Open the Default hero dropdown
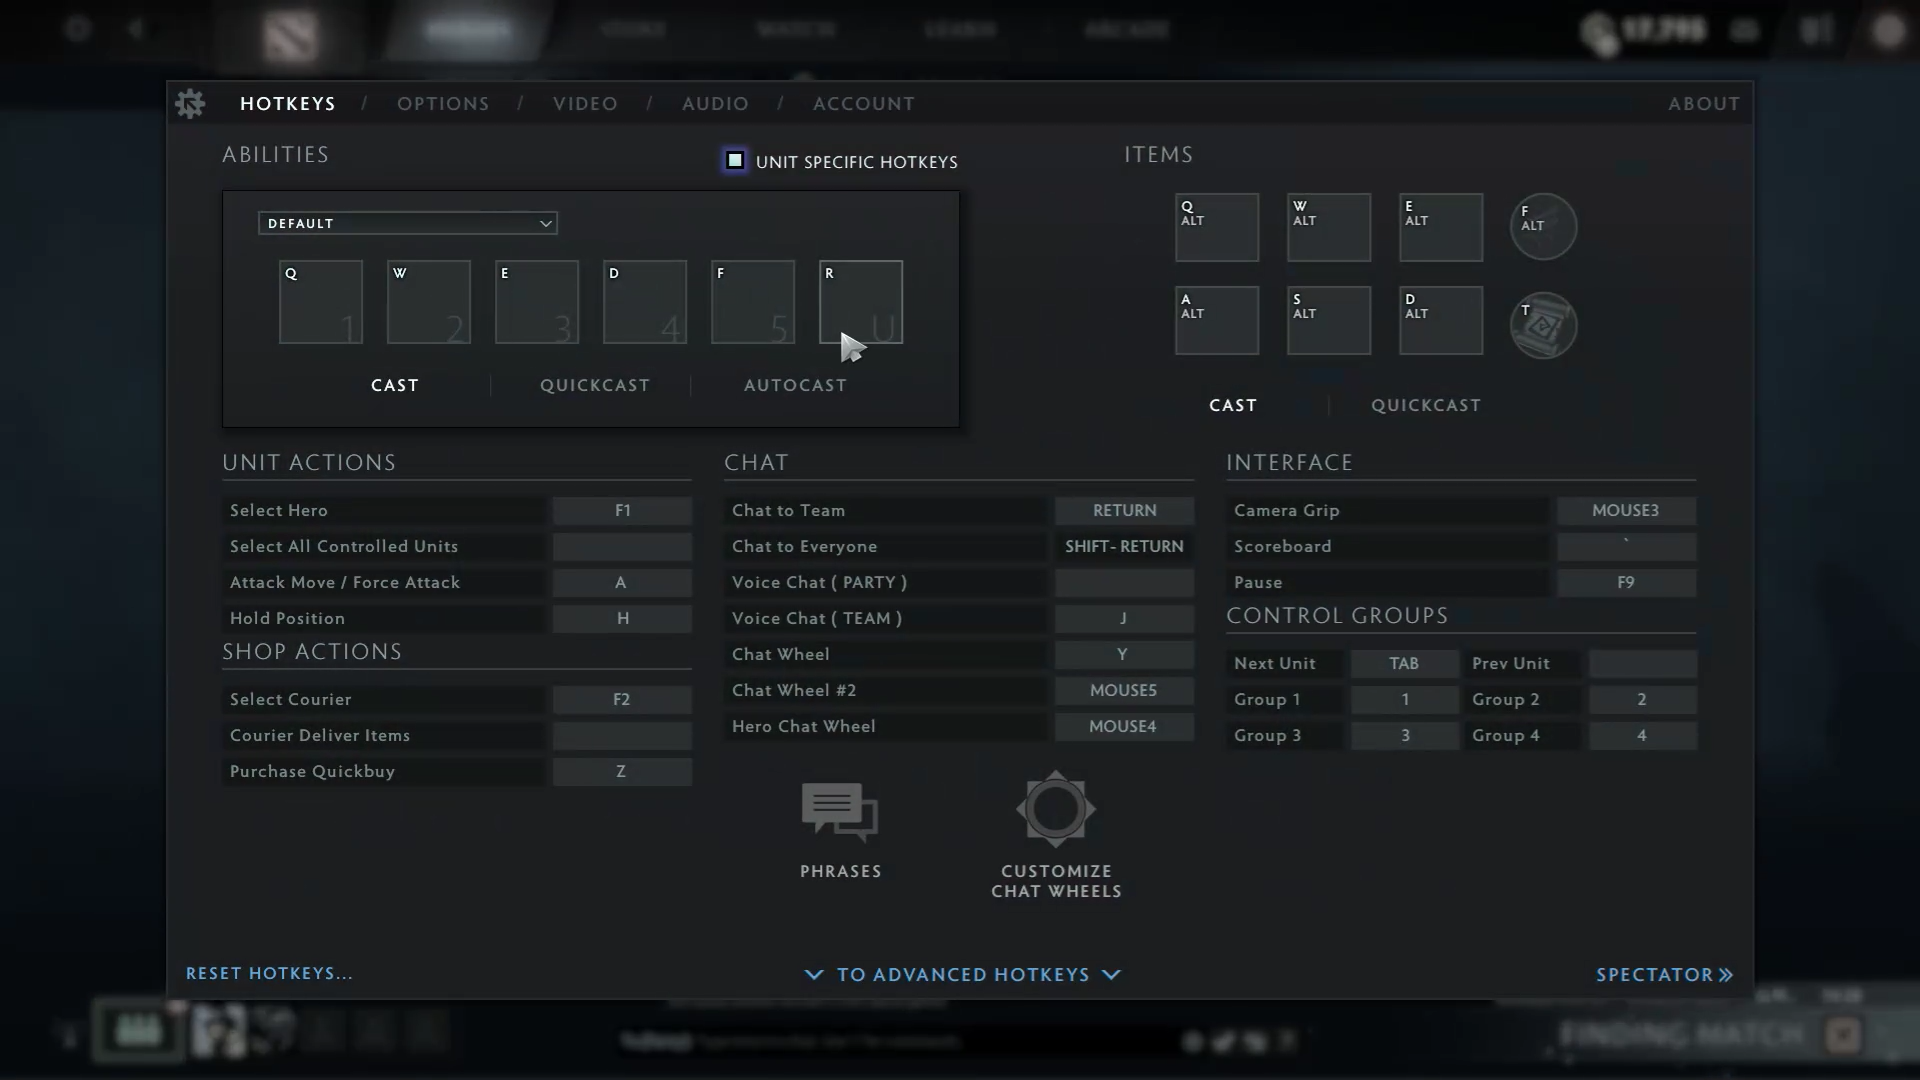Screen dimensions: 1920x1080 click(407, 223)
